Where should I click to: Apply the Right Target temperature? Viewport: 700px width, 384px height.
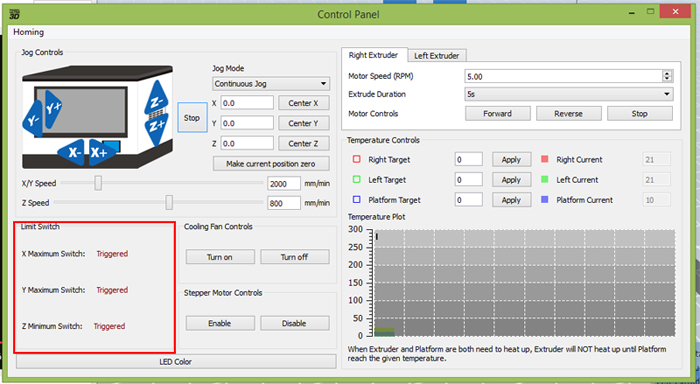click(512, 159)
